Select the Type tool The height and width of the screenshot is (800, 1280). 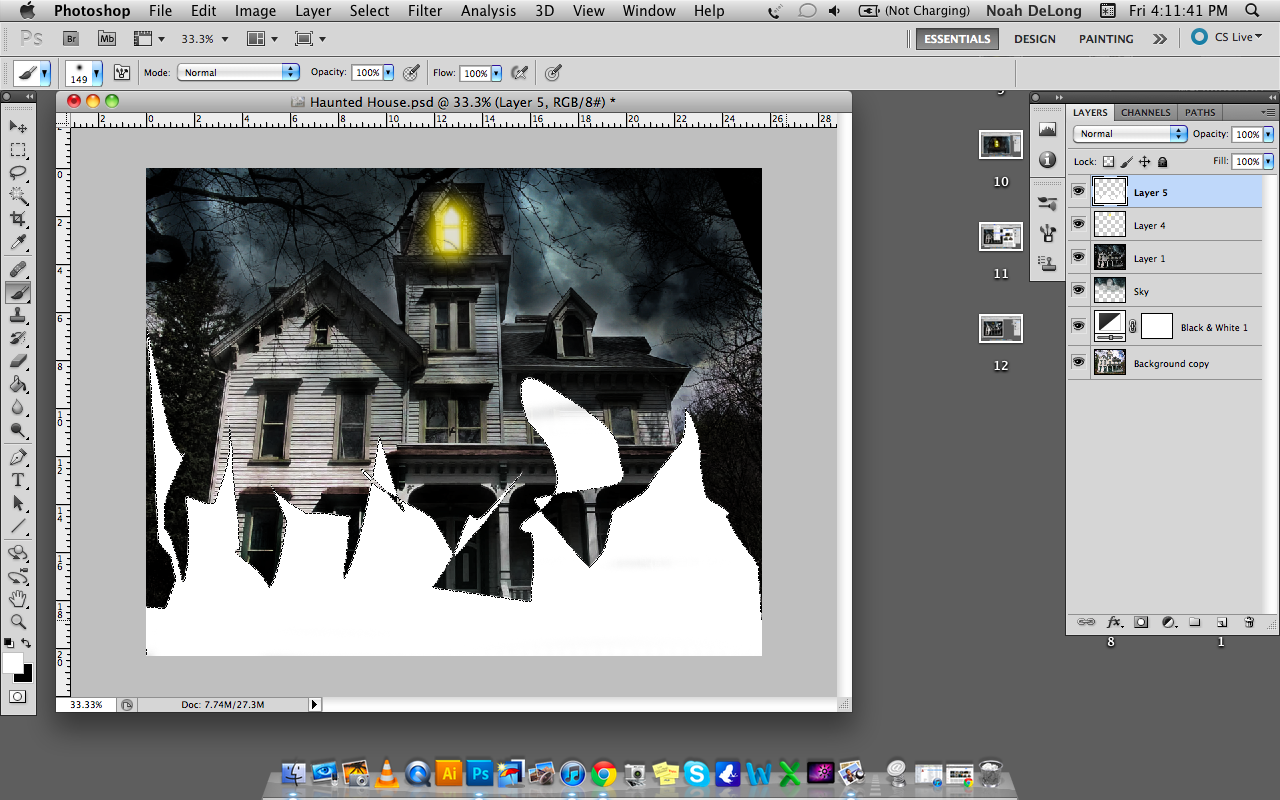[x=18, y=480]
